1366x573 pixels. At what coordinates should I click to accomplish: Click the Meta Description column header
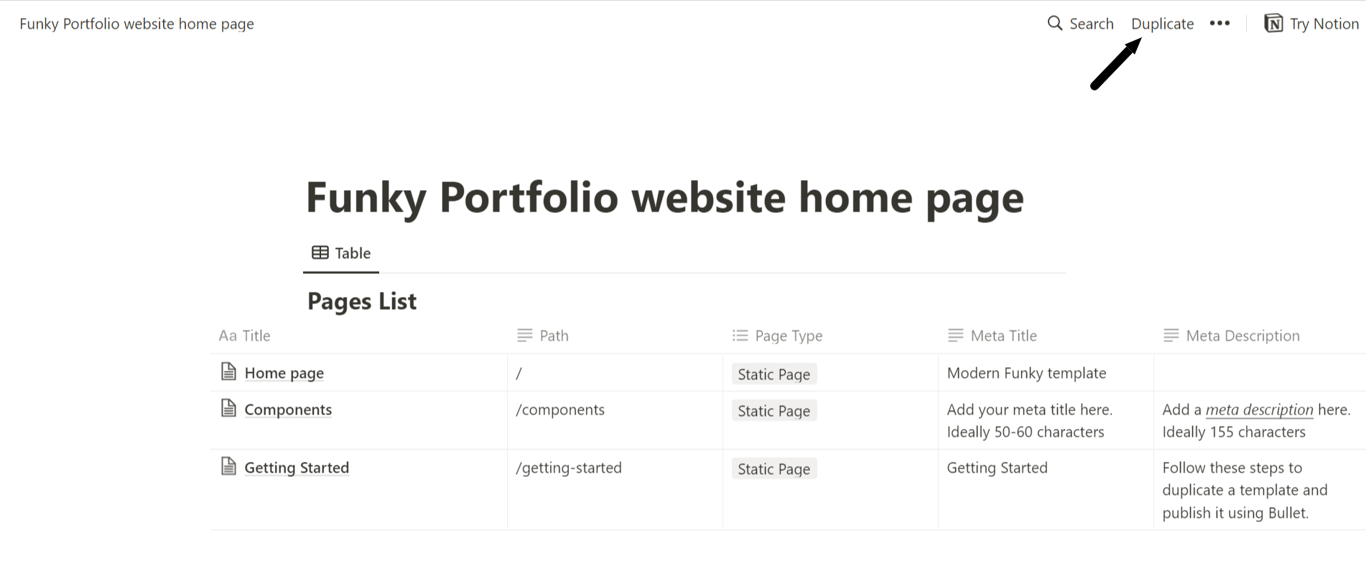(x=1242, y=336)
